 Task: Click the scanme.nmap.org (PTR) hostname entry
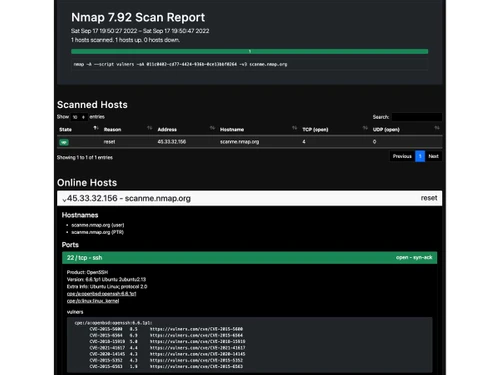[x=97, y=232]
